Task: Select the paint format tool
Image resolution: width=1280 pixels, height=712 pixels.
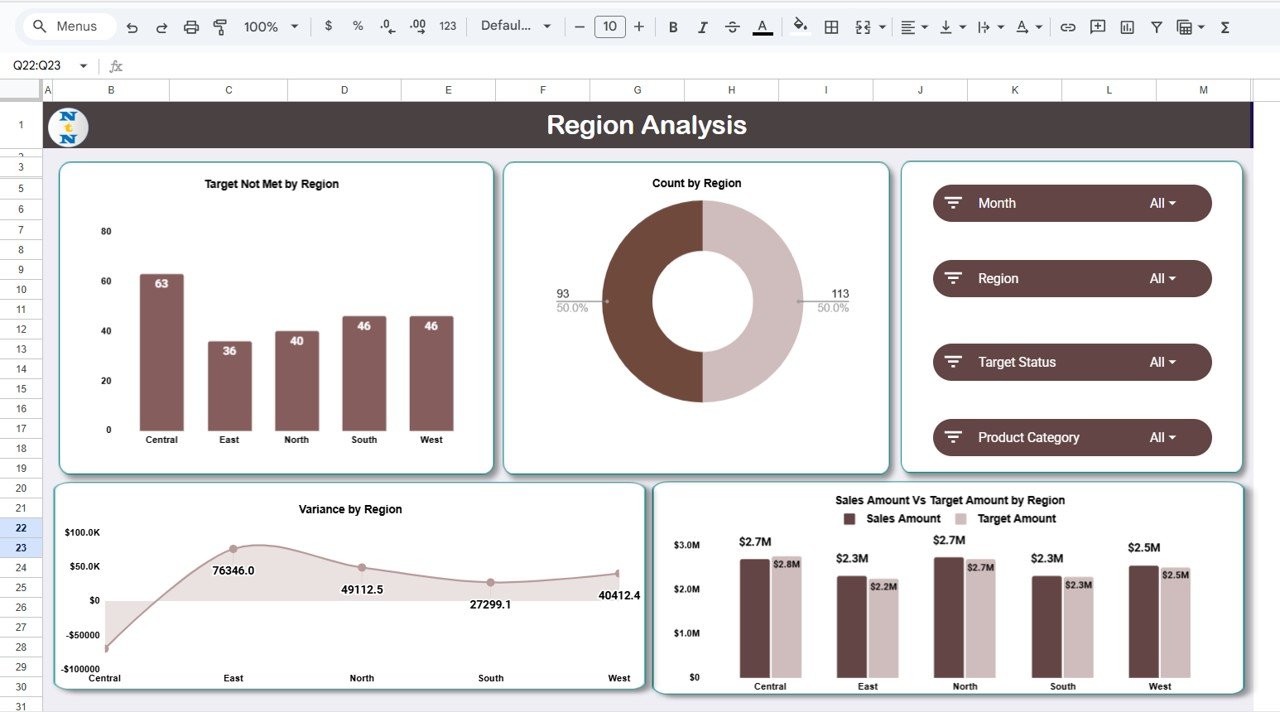Action: coord(219,26)
